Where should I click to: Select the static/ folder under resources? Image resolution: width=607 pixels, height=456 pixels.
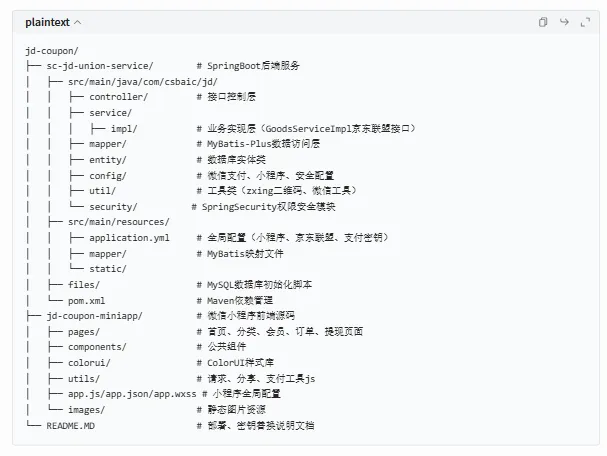coord(108,269)
